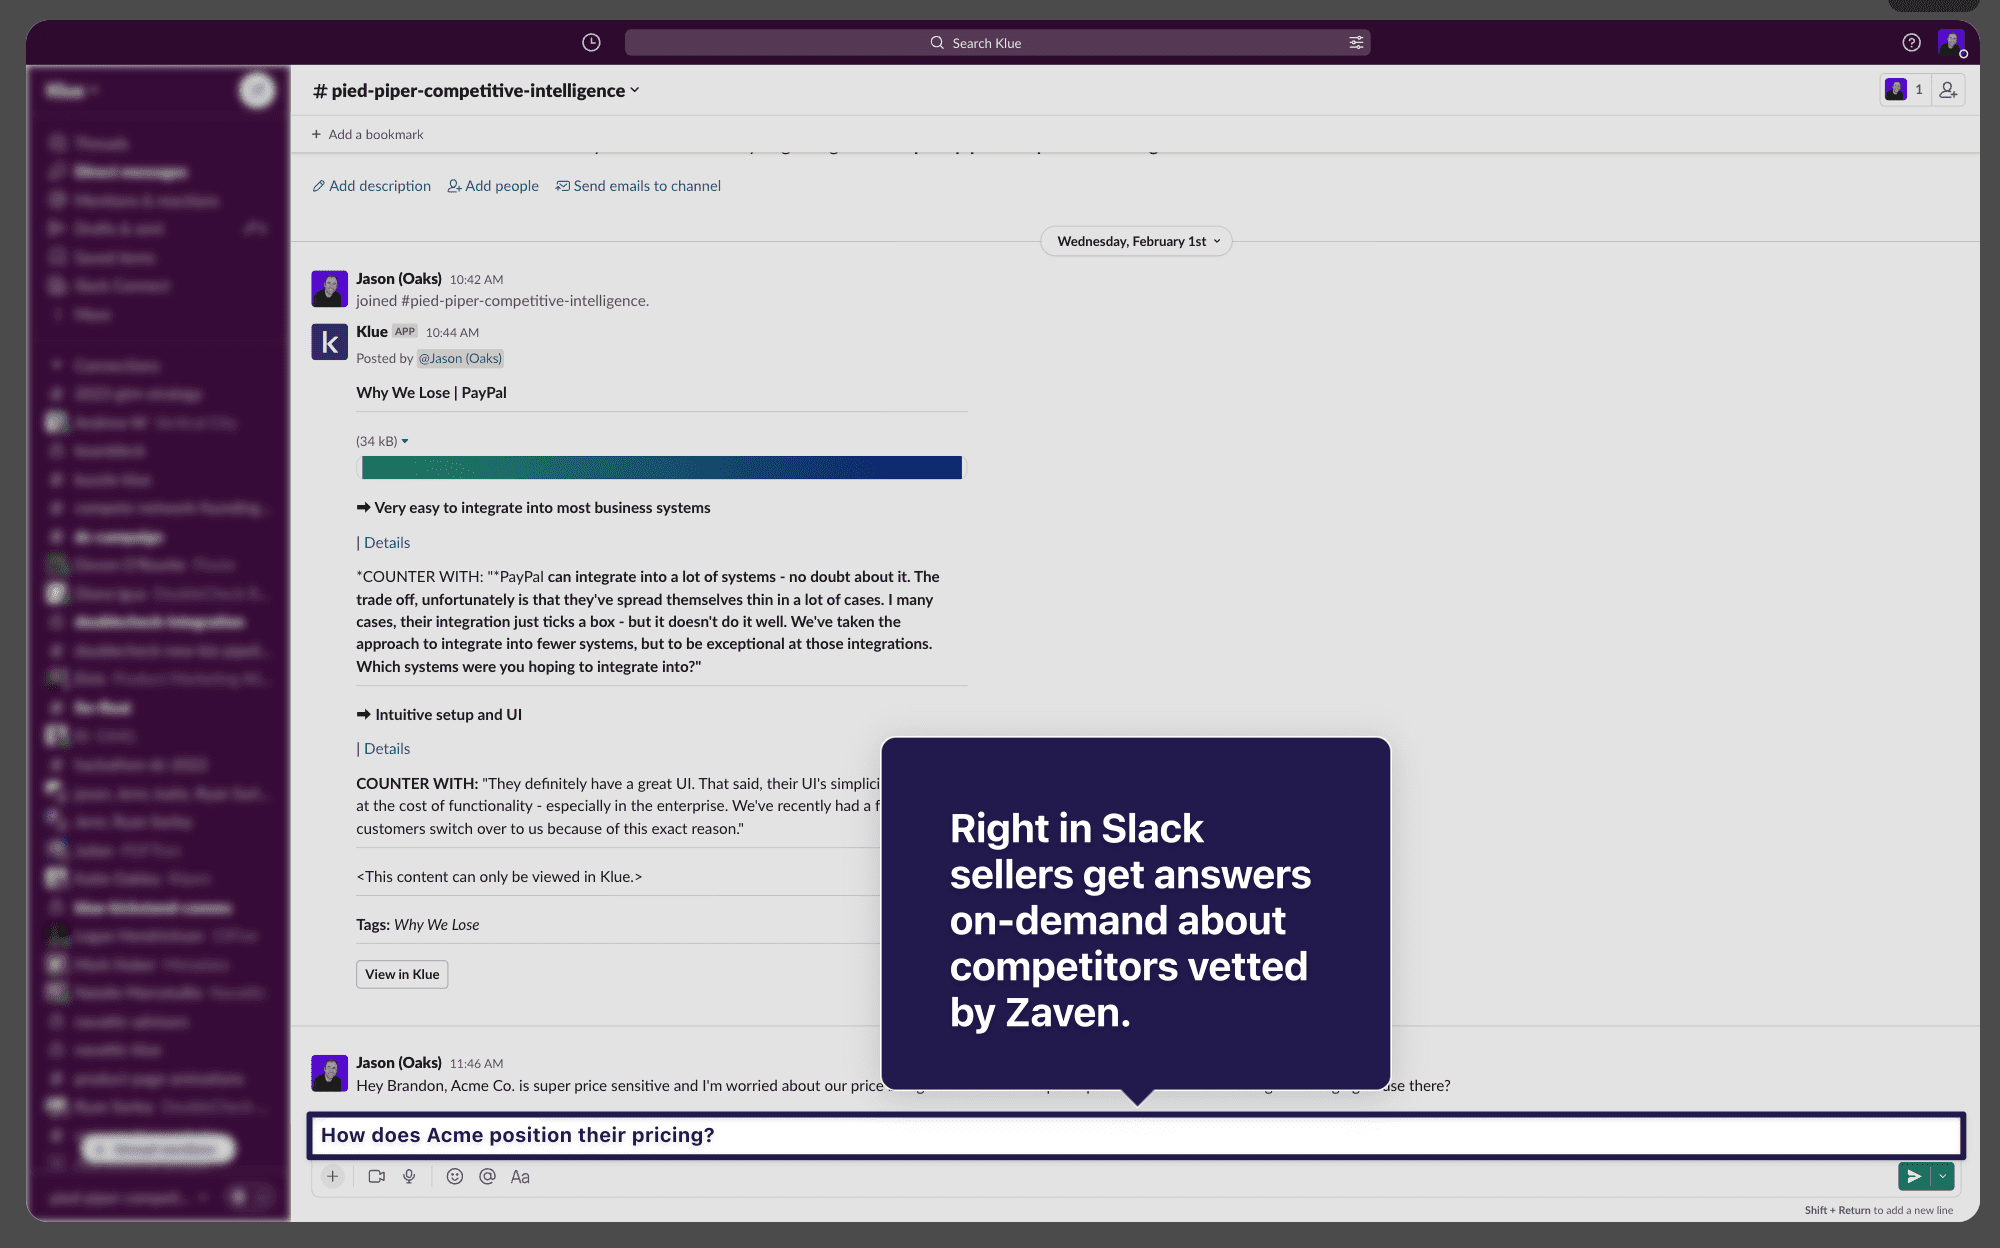Open Jason (Oaks) avatar at 10:42 AM

click(x=329, y=289)
